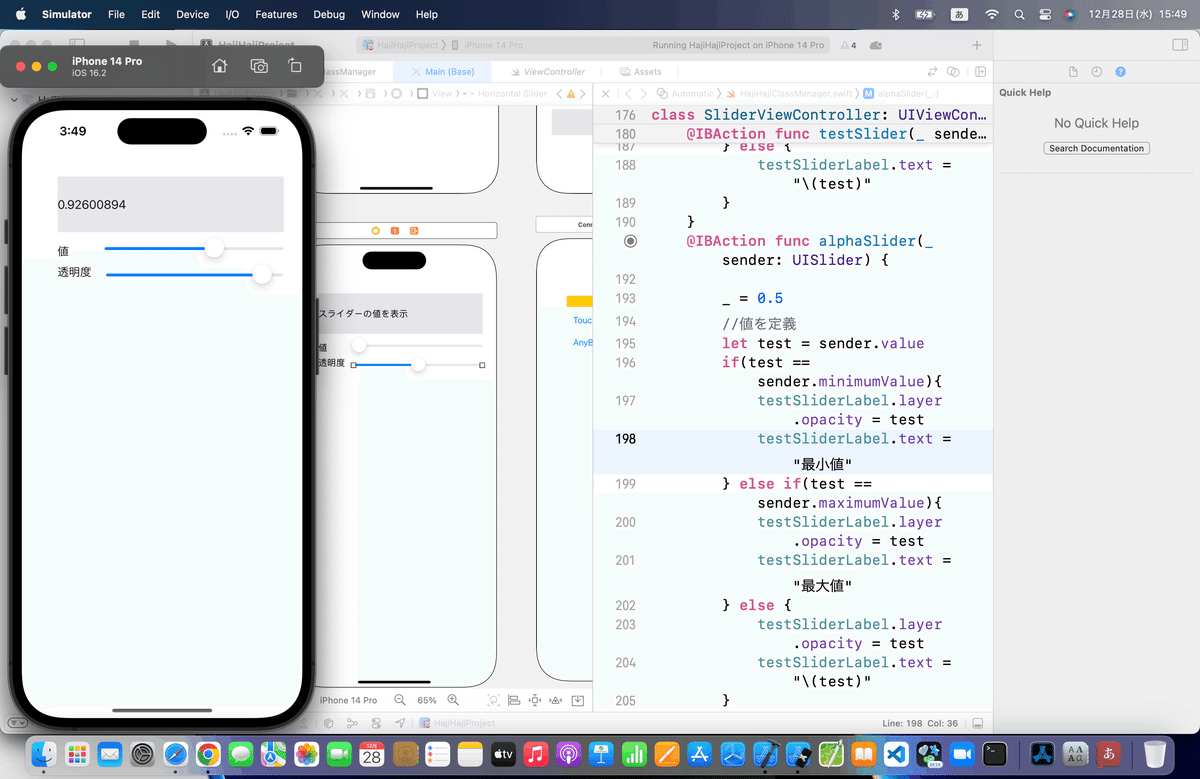Open View jump bar item
The image size is (1200, 779).
pos(435,93)
